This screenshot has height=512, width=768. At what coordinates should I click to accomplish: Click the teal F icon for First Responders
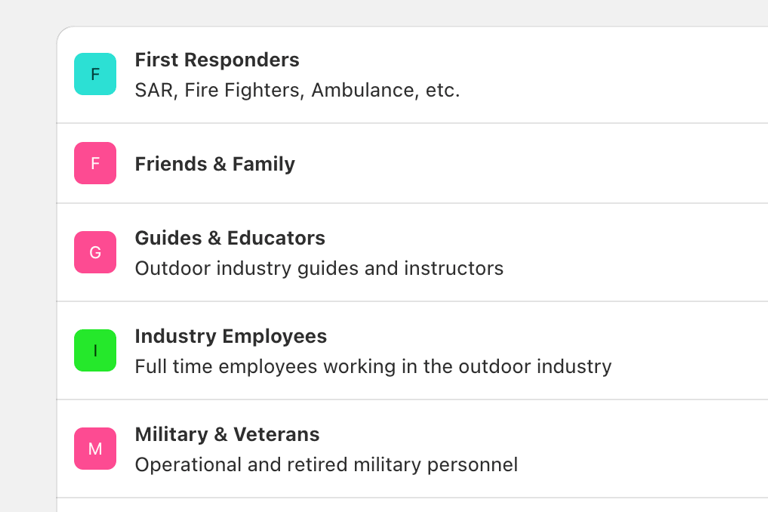[x=95, y=74]
